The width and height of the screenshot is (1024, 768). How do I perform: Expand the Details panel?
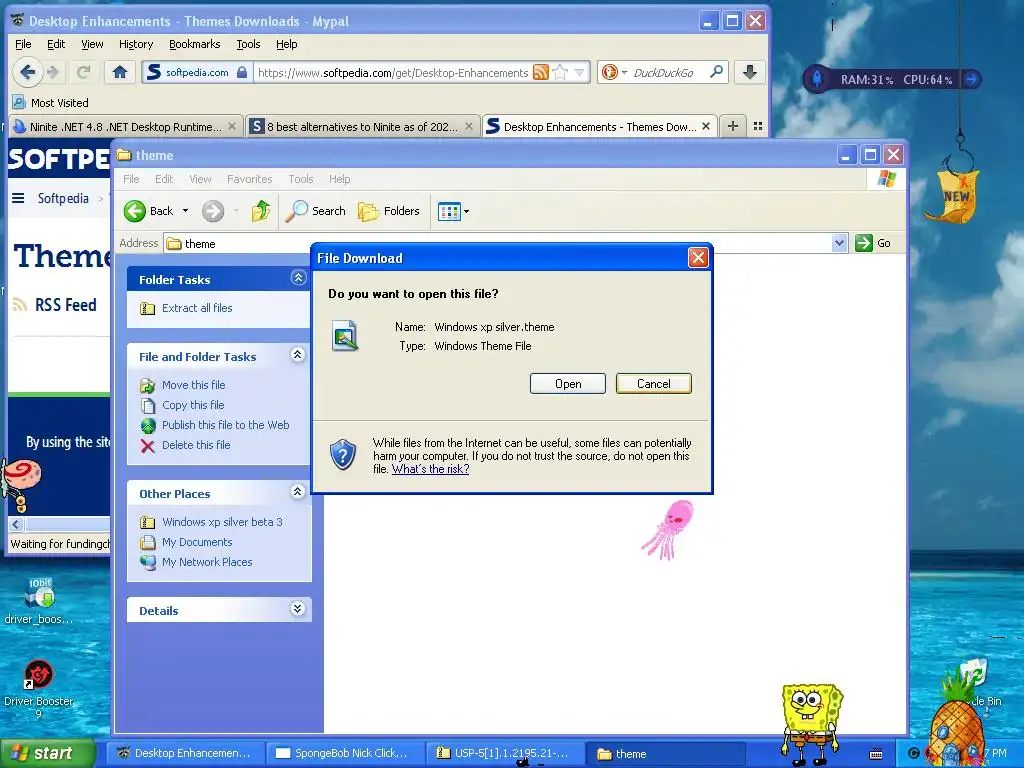click(298, 609)
